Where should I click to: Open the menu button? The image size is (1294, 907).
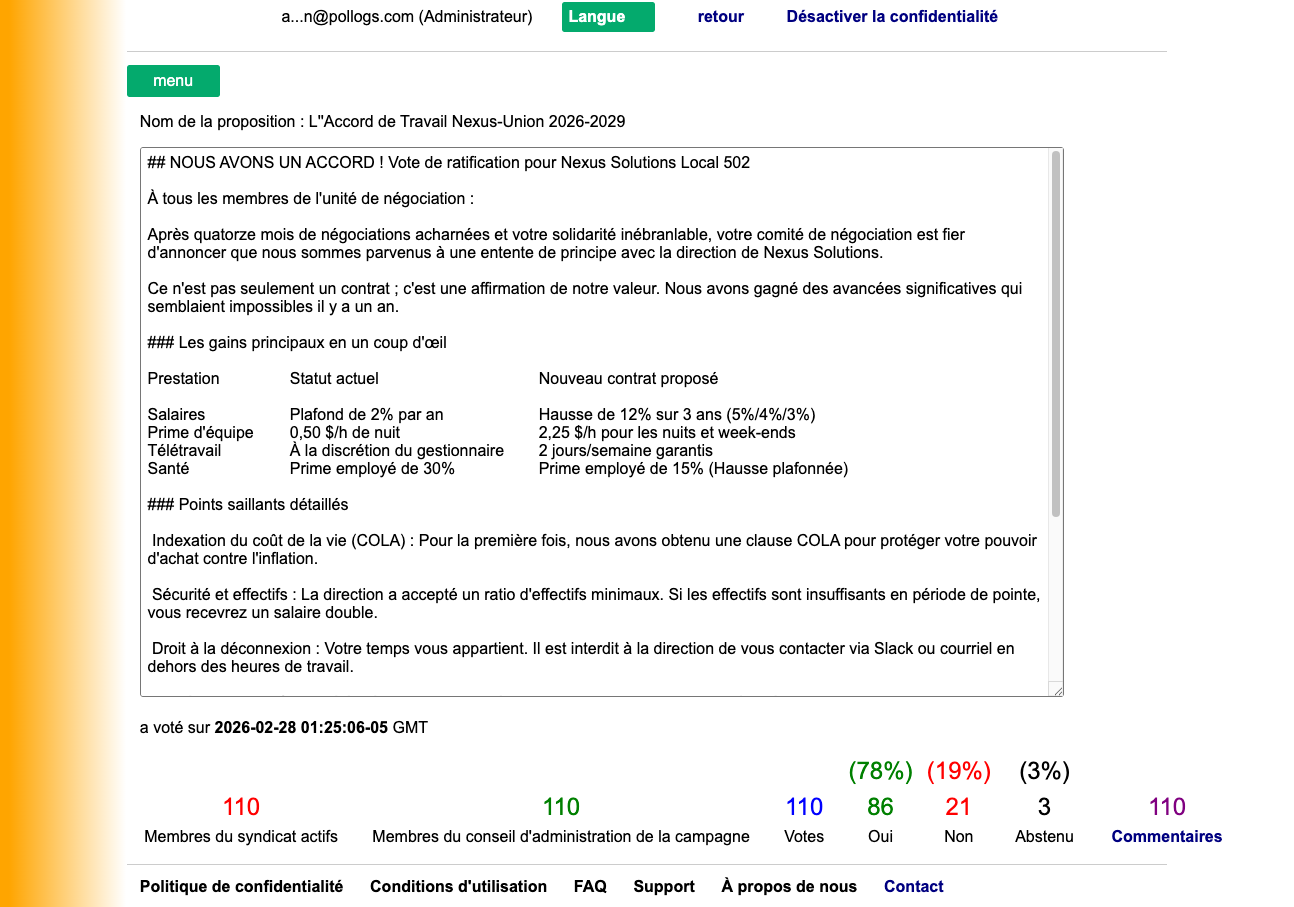[x=173, y=81]
